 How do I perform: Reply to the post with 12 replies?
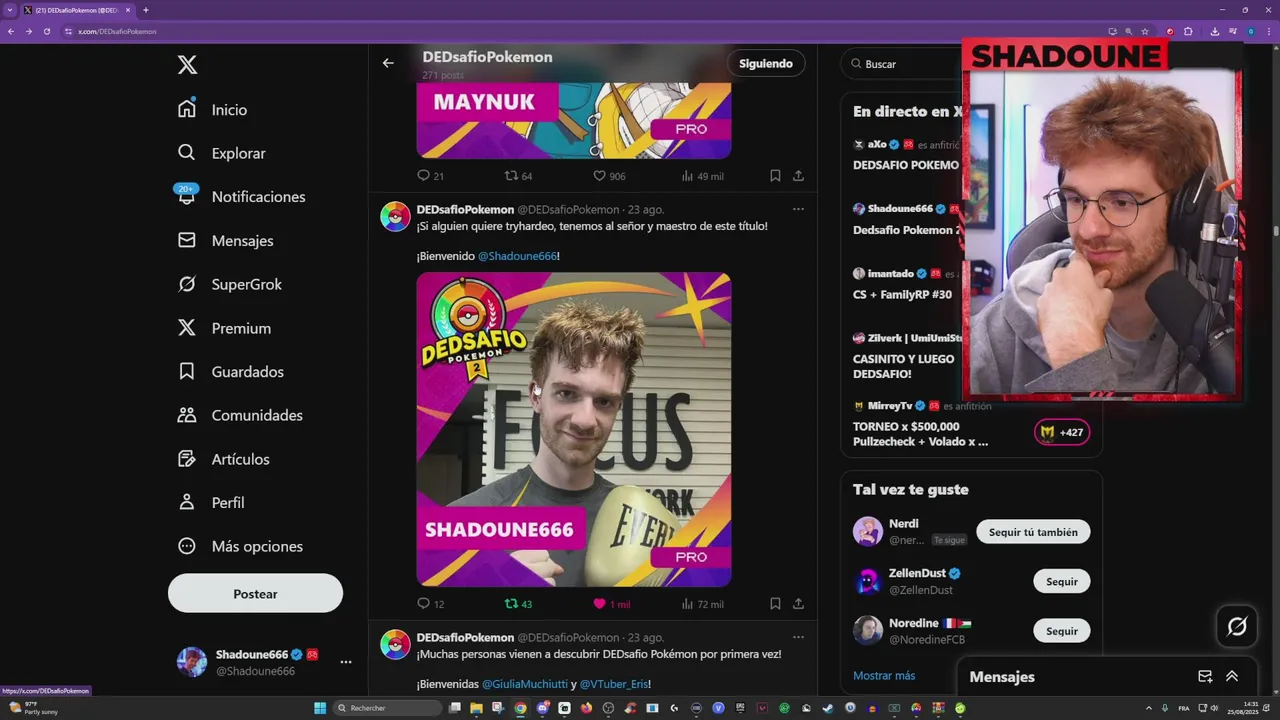[430, 604]
